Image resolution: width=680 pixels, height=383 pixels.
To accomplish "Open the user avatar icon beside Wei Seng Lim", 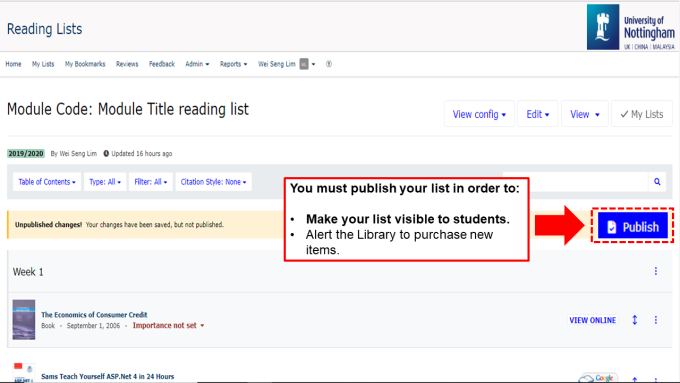I will click(x=304, y=64).
